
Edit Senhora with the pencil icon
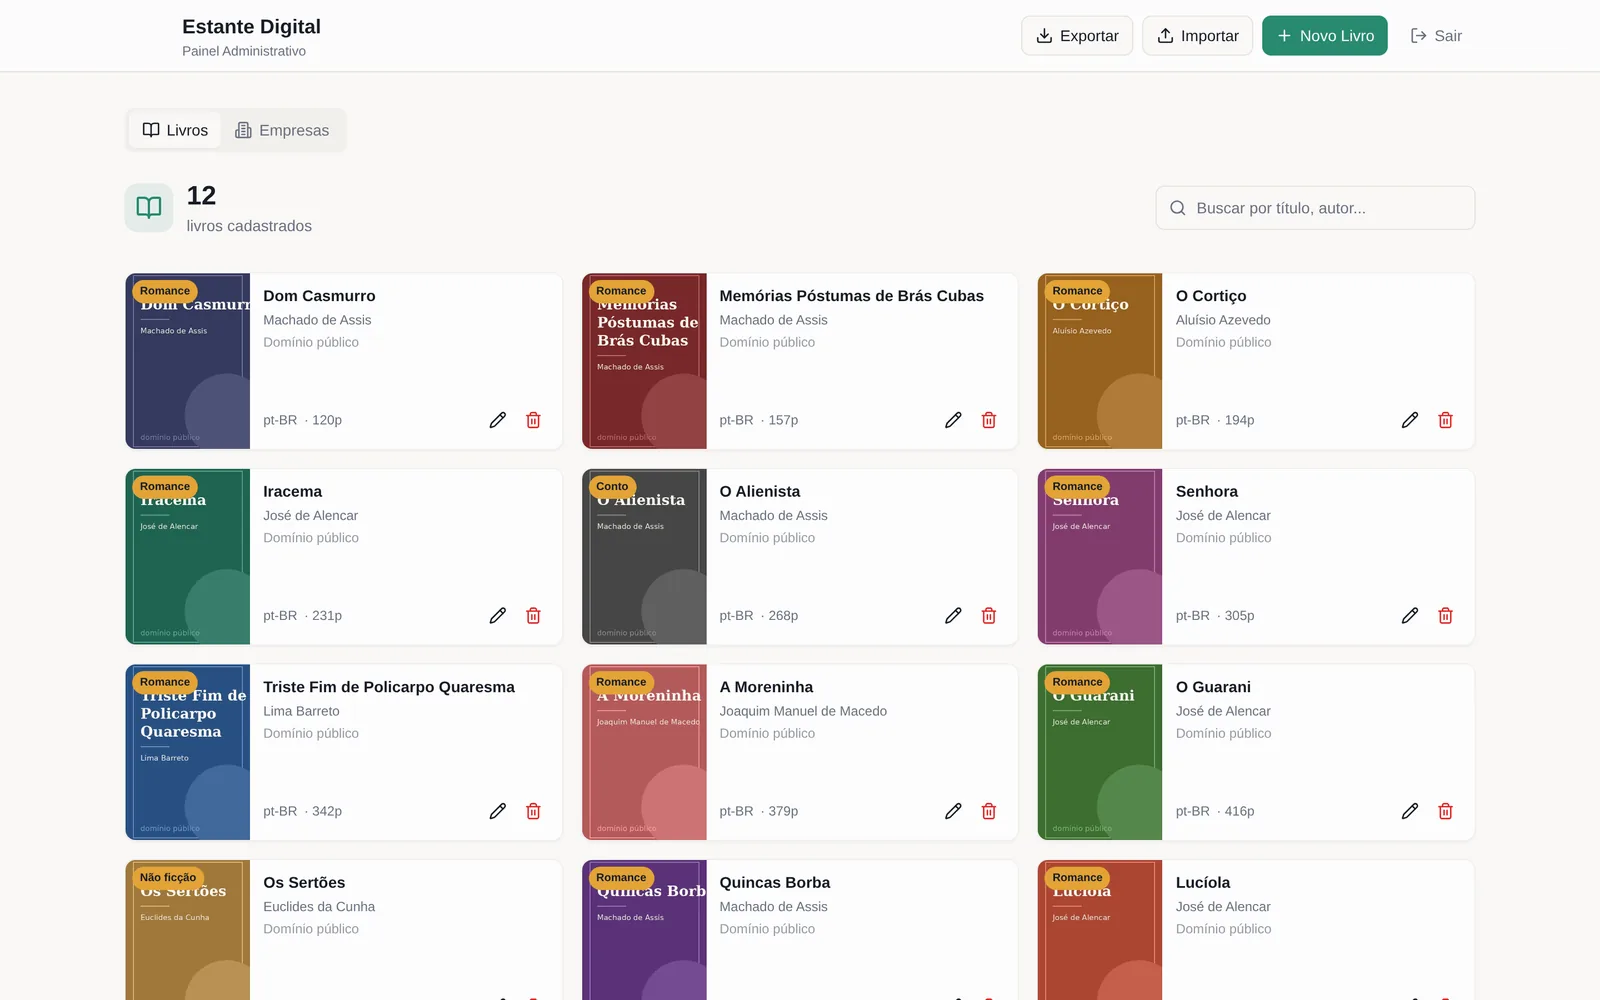click(1409, 615)
